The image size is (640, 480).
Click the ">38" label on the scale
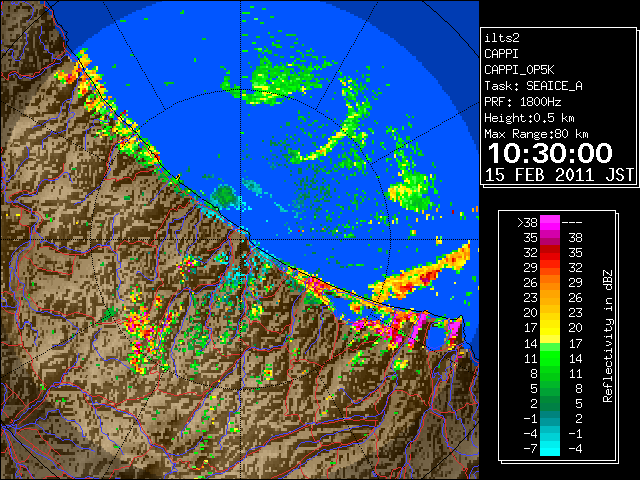point(527,223)
